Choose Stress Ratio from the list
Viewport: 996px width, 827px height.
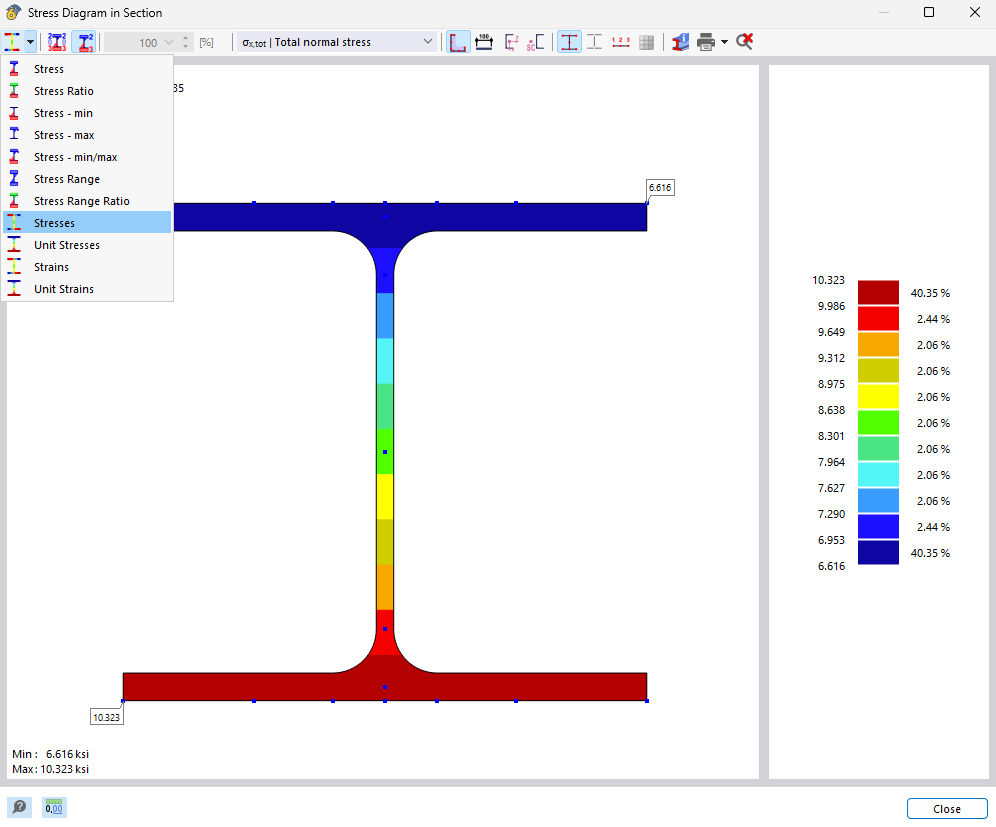coord(64,90)
